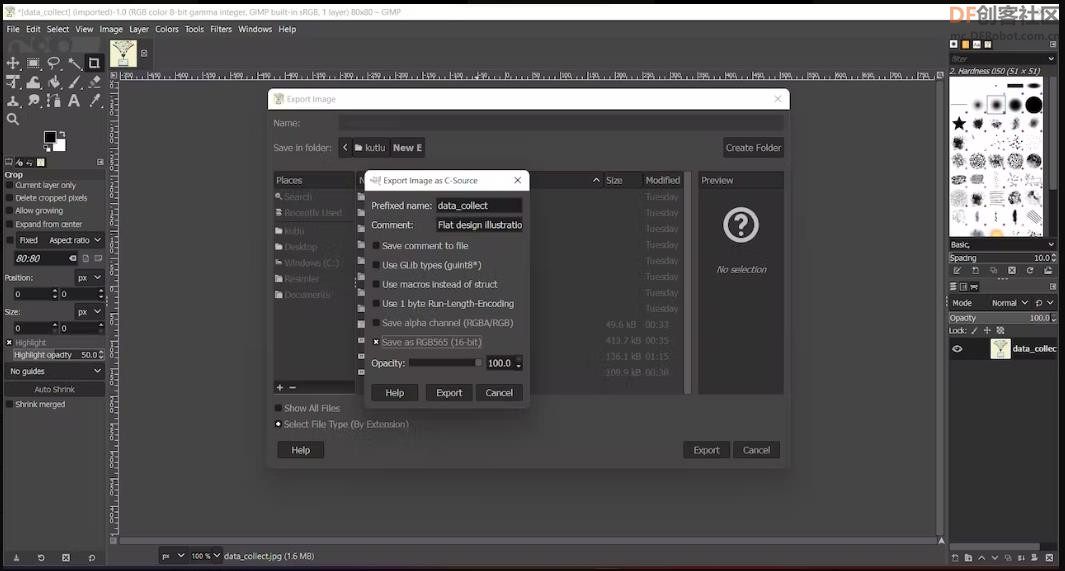Select the Color Picker eyedropper tool
1065x571 pixels.
[94, 101]
